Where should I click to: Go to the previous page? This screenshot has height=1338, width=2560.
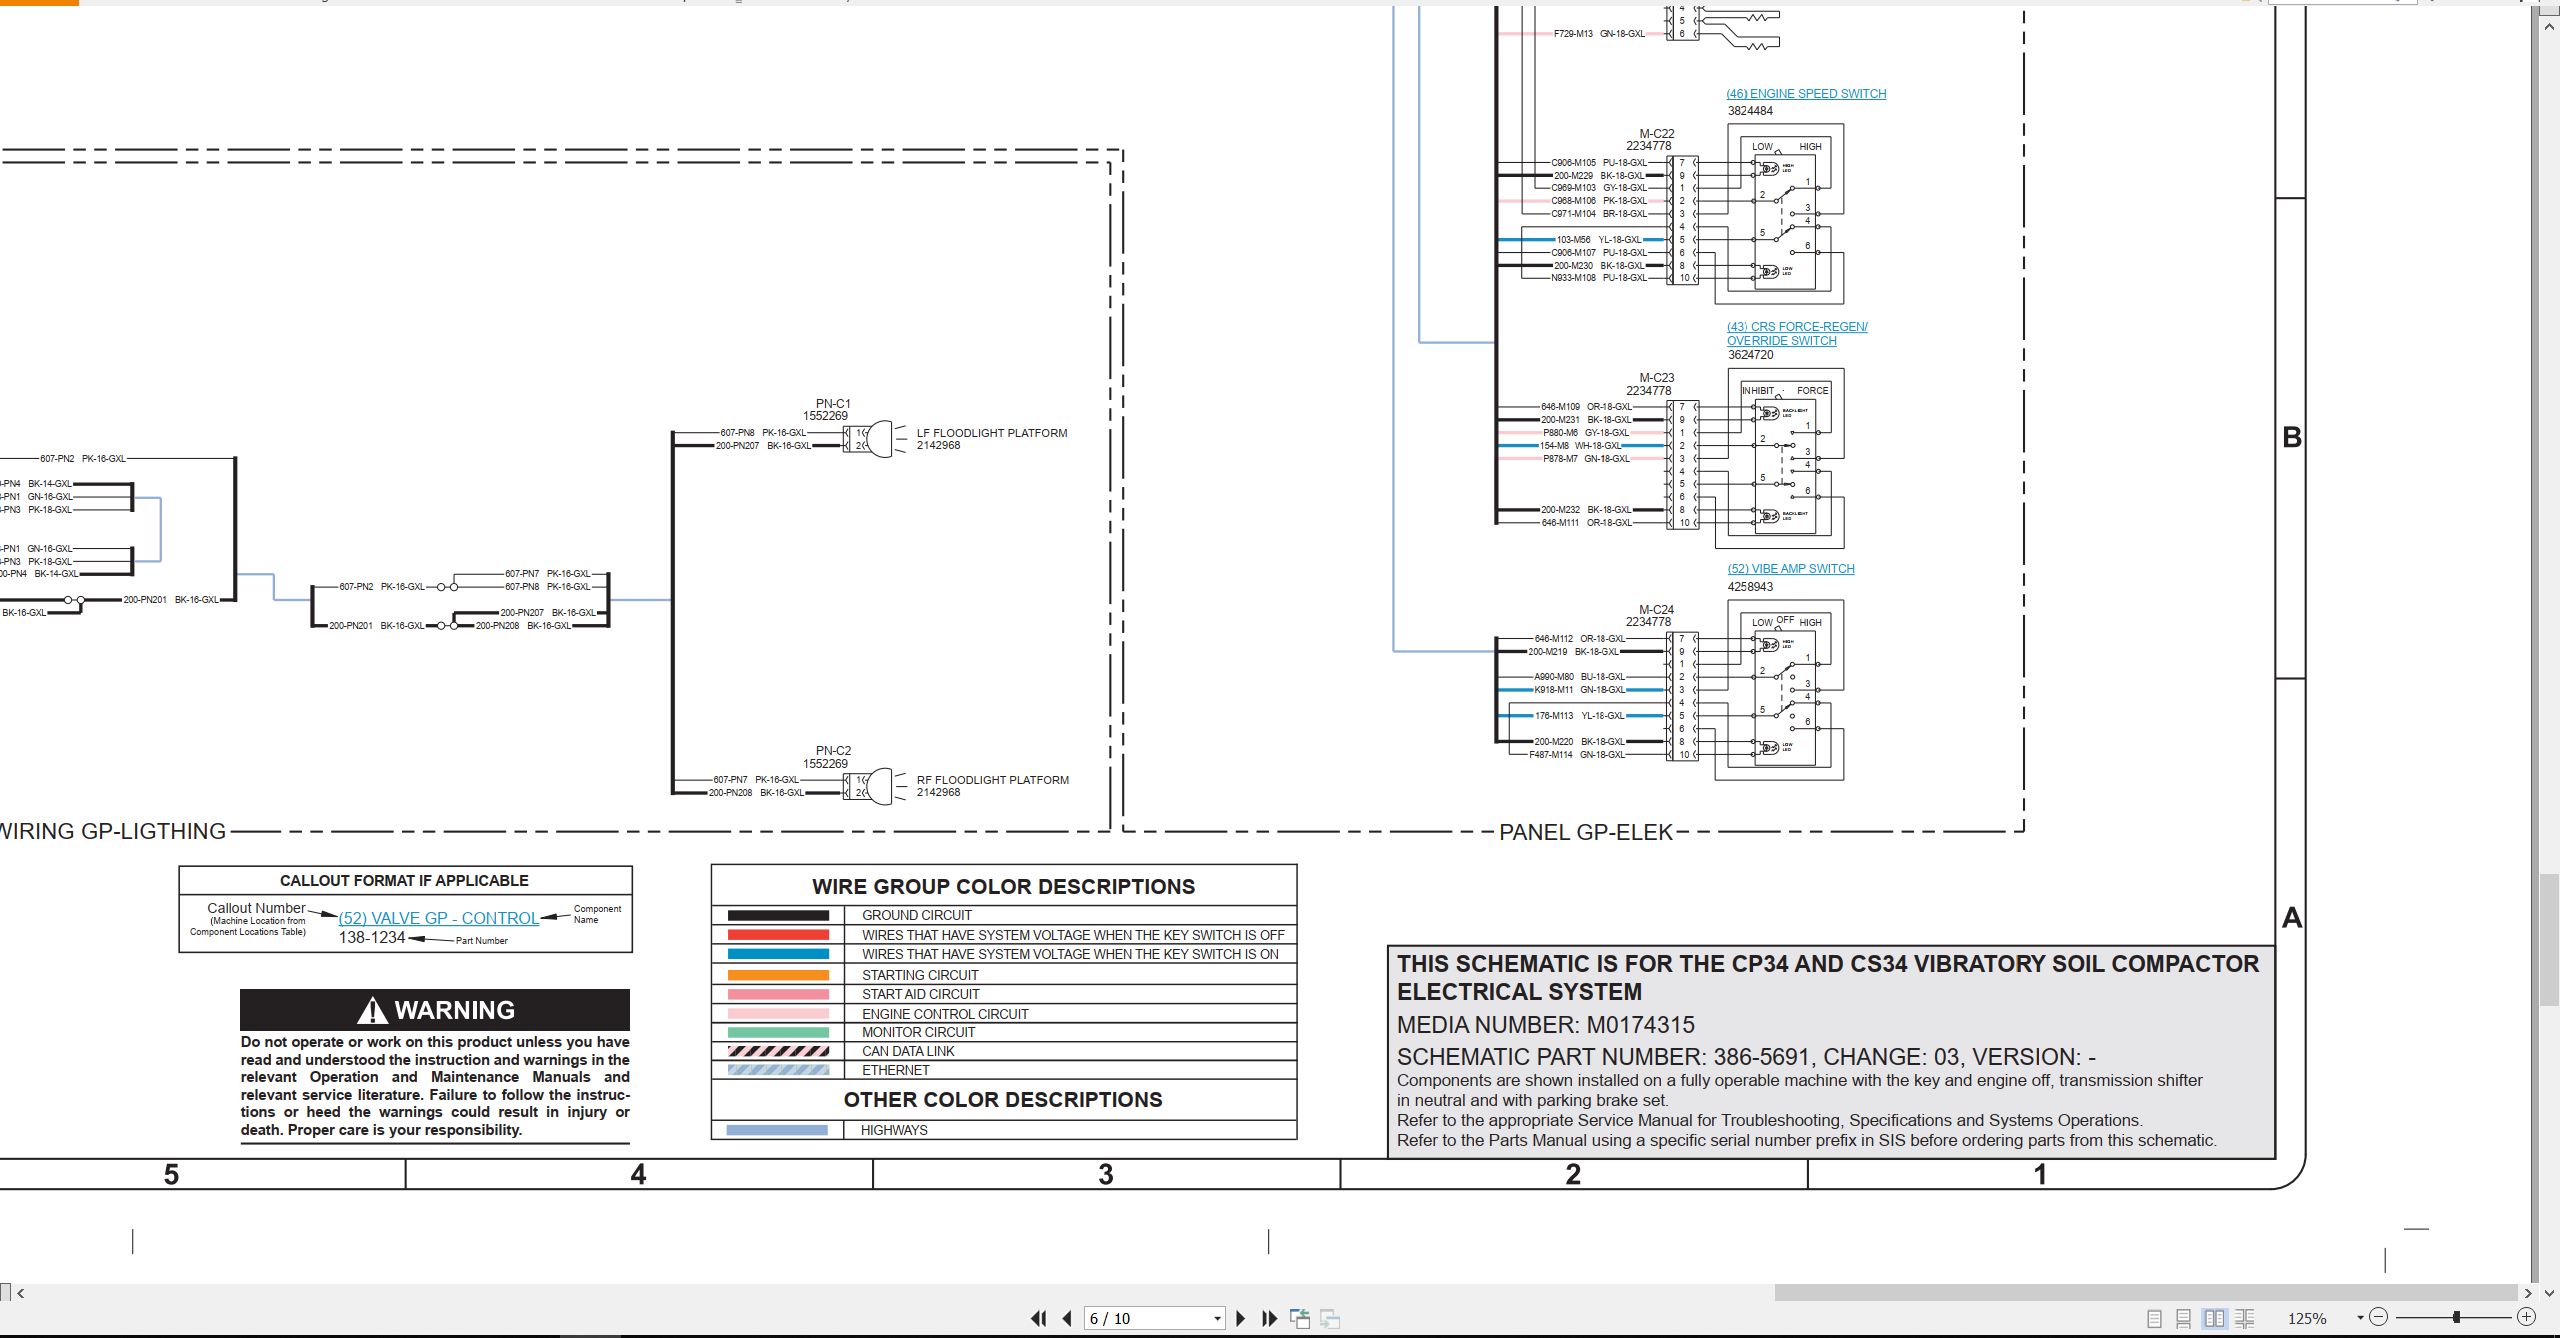1067,1319
